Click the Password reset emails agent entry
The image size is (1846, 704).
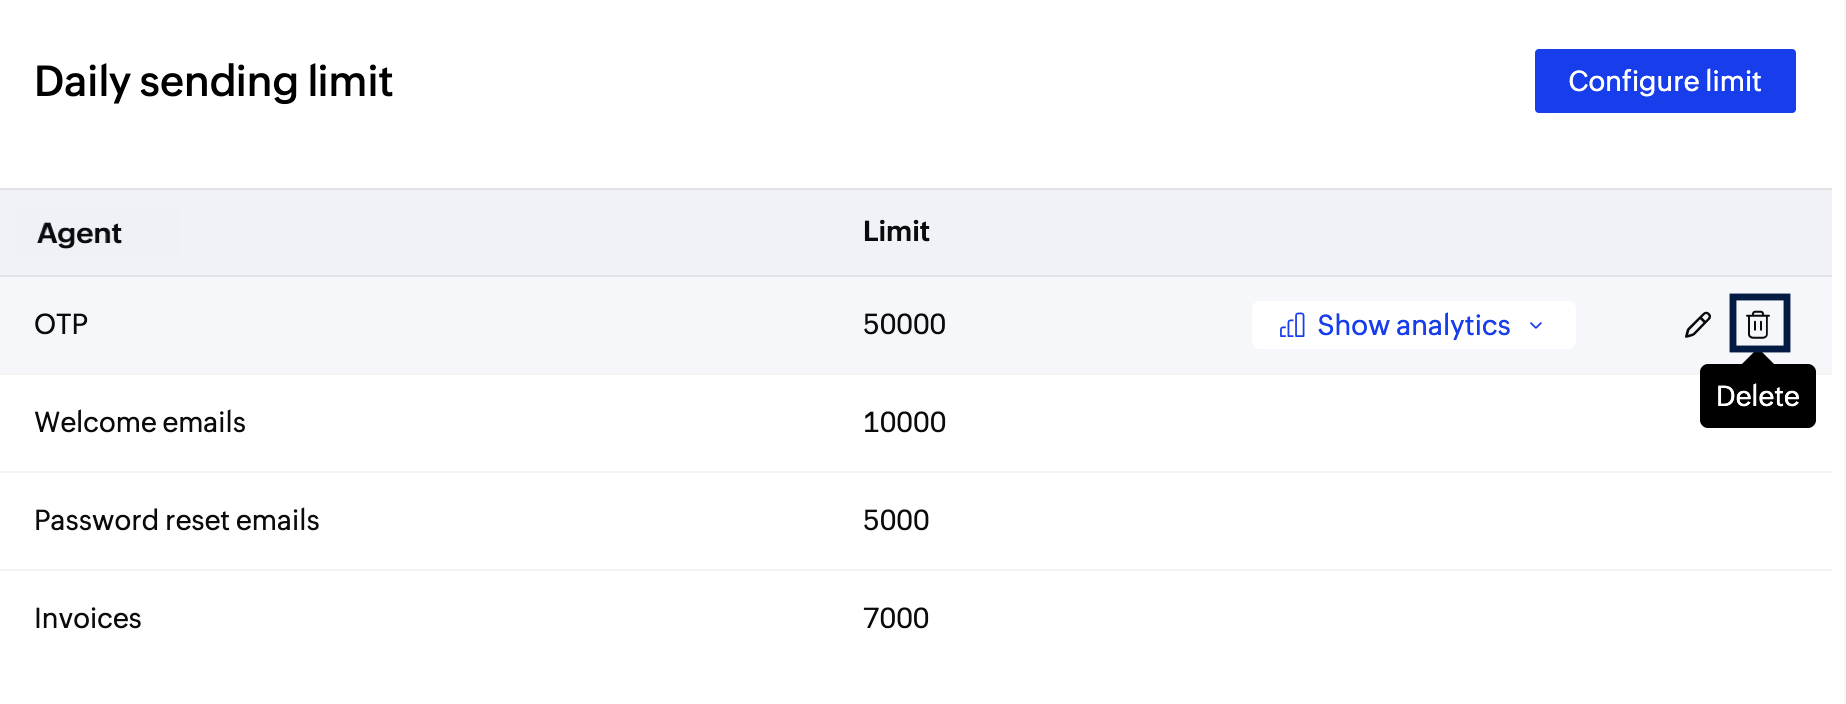(177, 520)
